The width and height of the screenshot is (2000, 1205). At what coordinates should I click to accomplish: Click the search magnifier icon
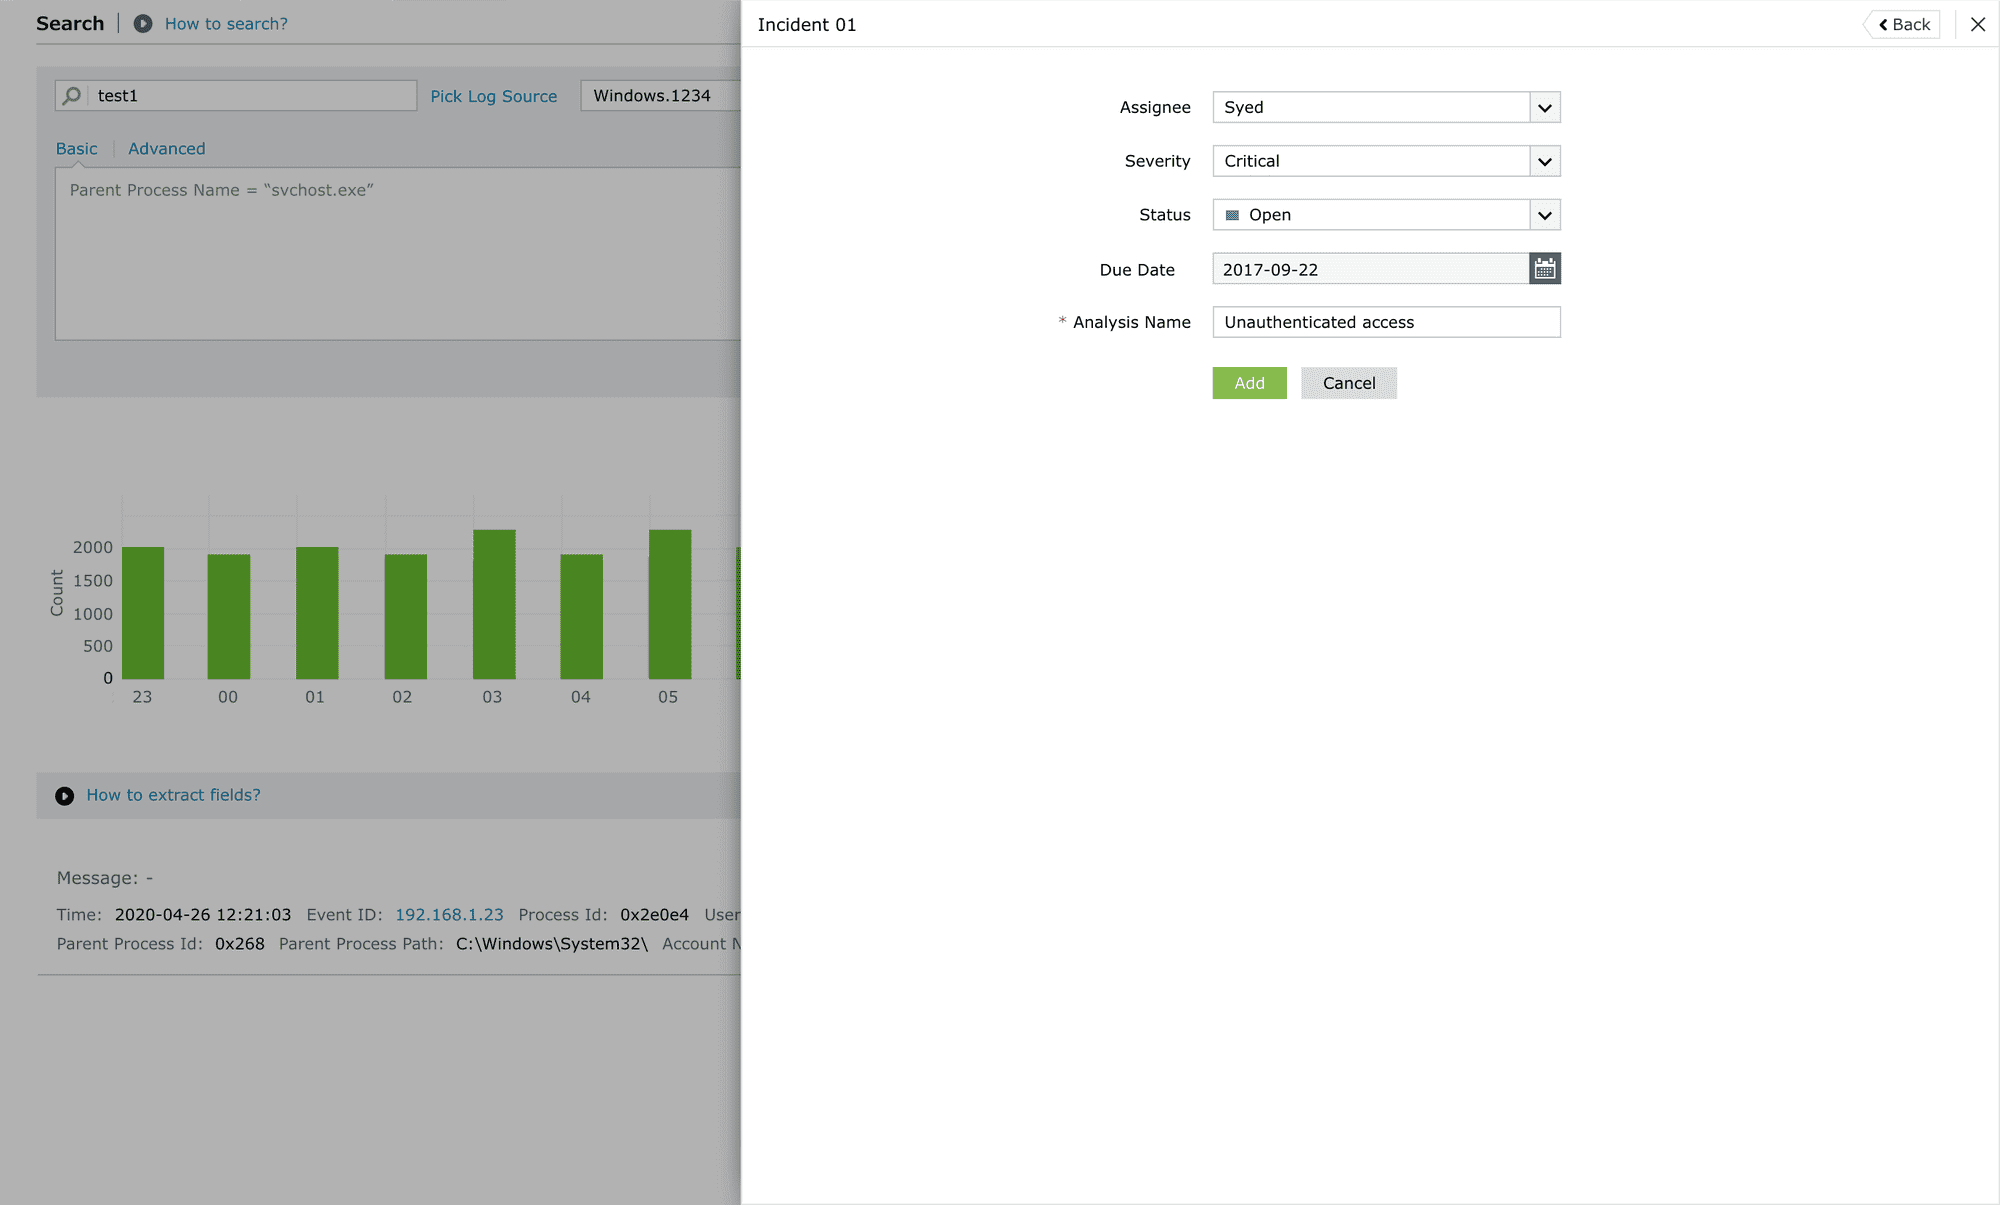point(72,96)
